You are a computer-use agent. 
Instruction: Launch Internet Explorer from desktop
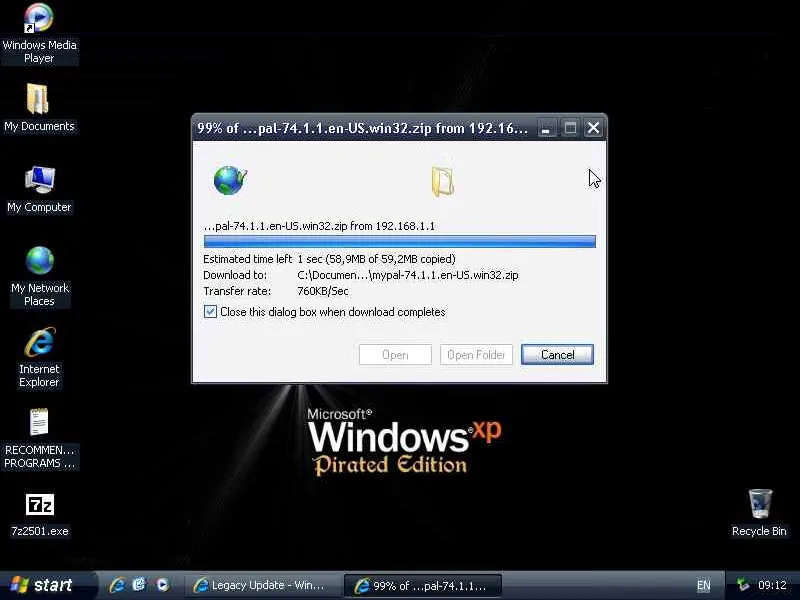coord(39,357)
